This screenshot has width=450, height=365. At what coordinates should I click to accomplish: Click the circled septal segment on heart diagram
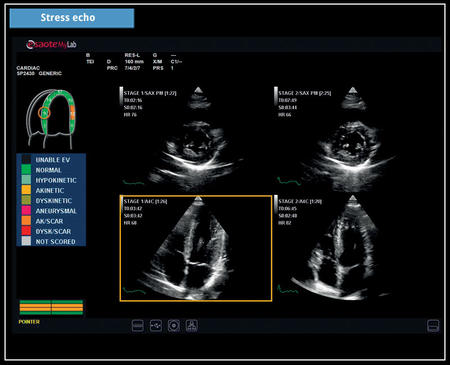point(44,113)
